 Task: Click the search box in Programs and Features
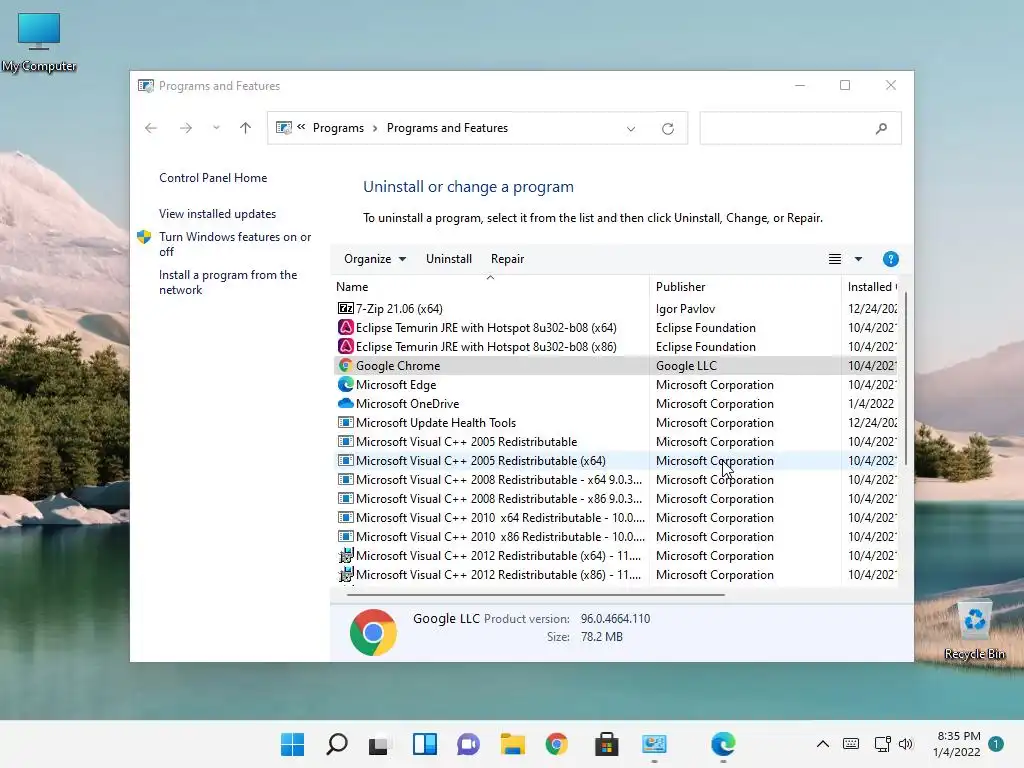[x=801, y=128]
